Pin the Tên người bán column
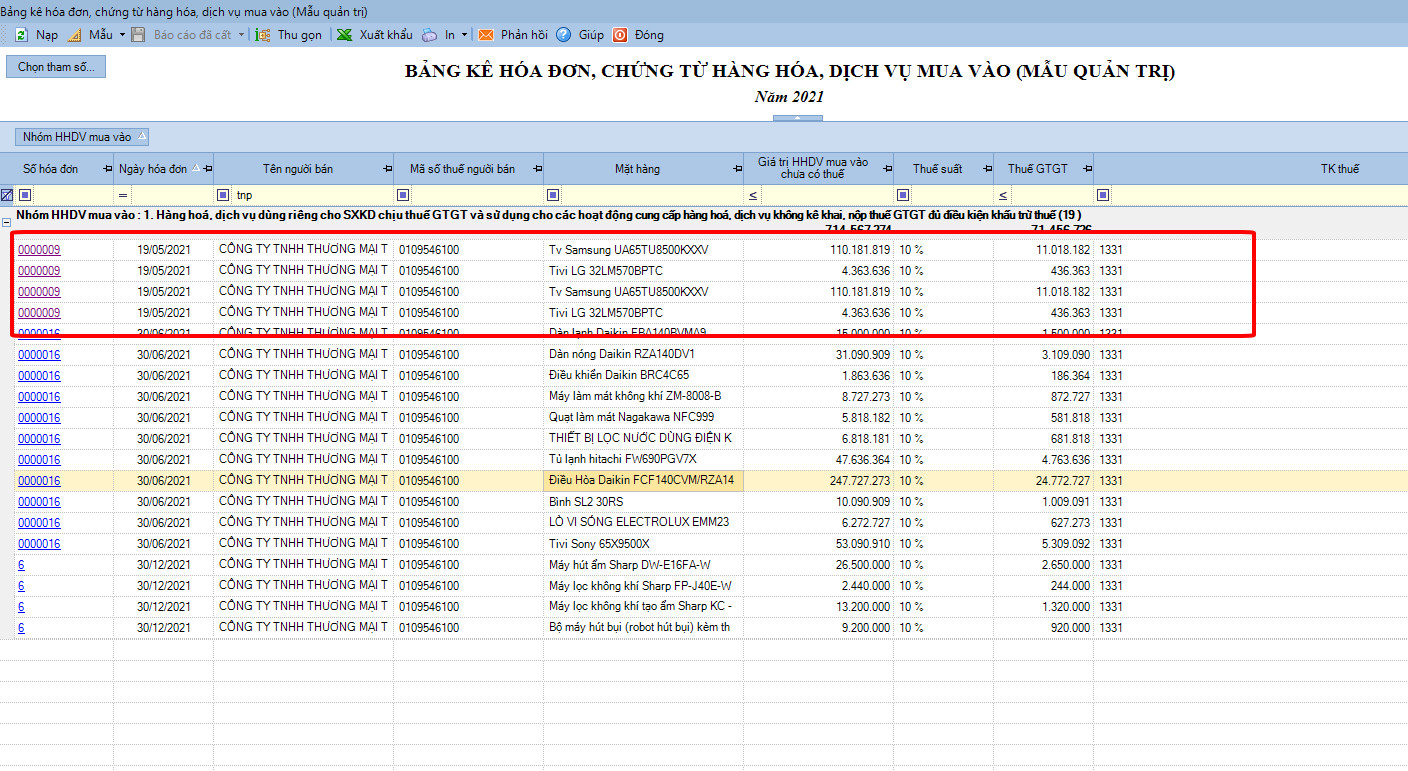 point(388,169)
